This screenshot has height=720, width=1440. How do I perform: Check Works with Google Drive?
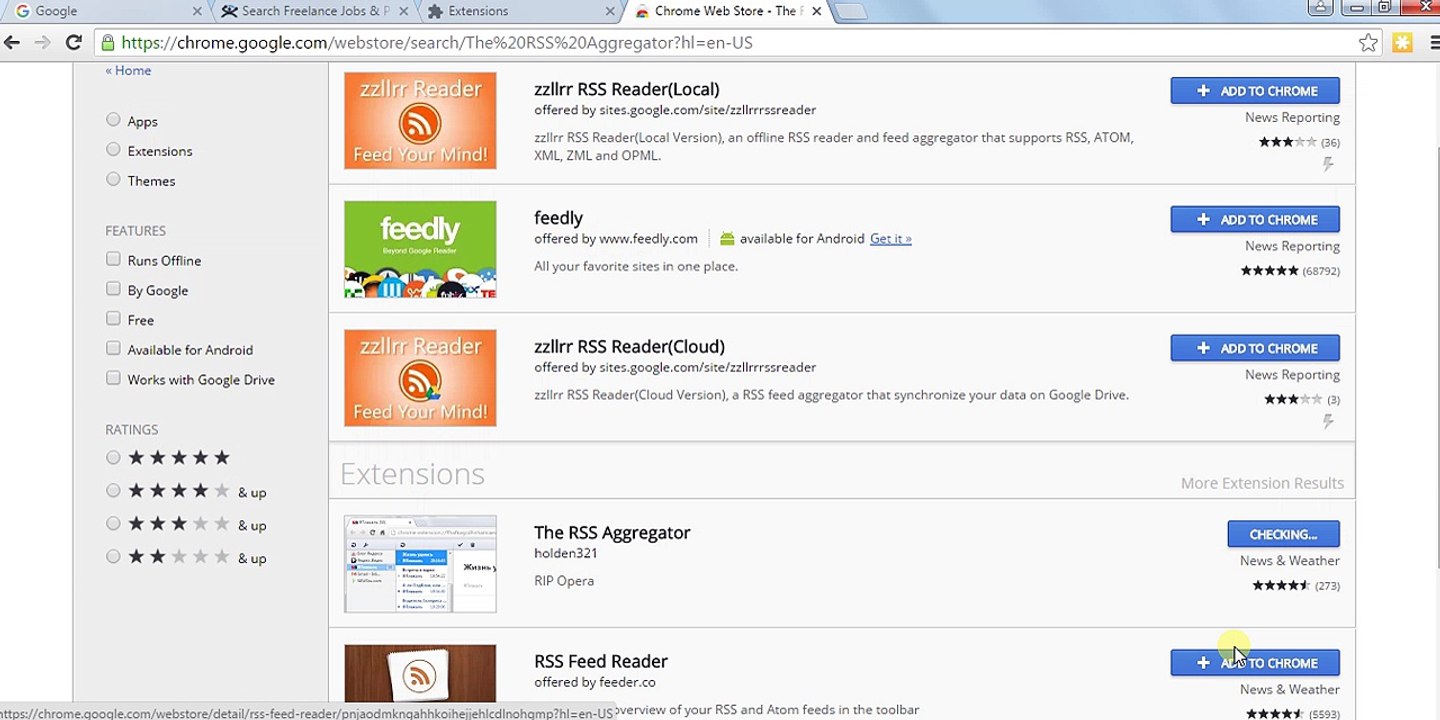point(113,379)
